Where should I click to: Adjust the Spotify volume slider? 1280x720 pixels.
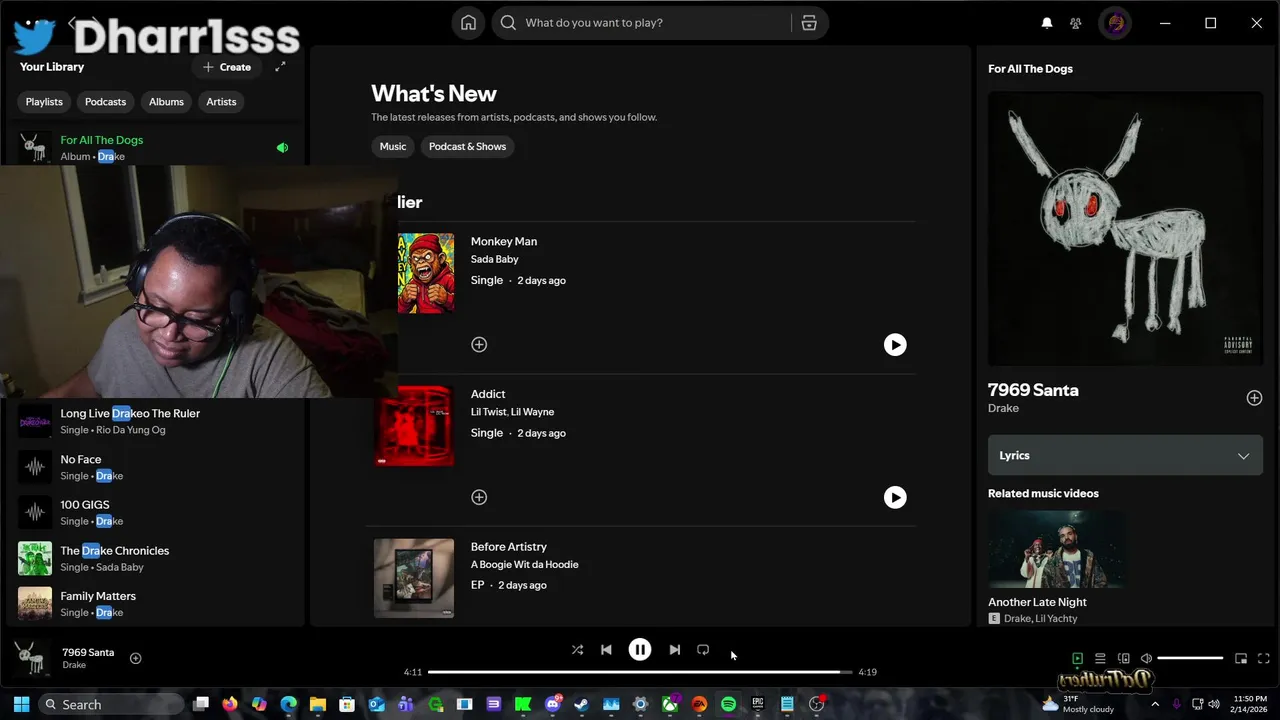point(1190,658)
